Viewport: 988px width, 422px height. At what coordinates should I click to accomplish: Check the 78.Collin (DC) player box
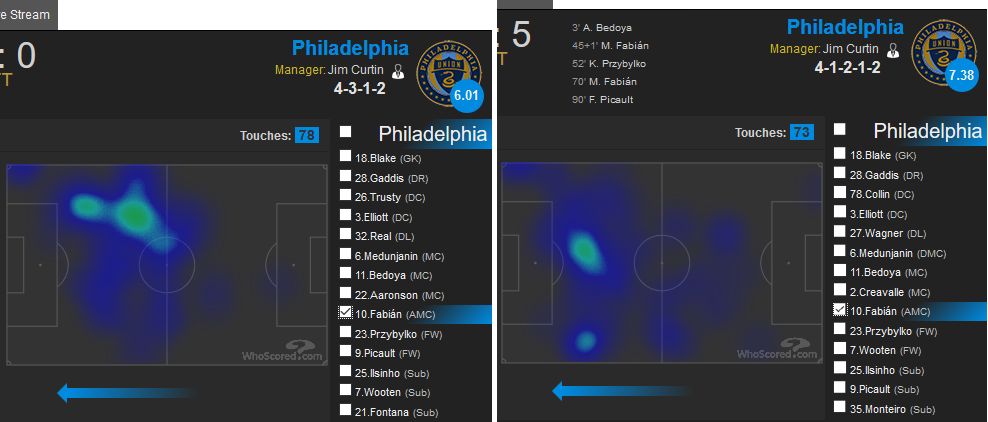point(840,194)
